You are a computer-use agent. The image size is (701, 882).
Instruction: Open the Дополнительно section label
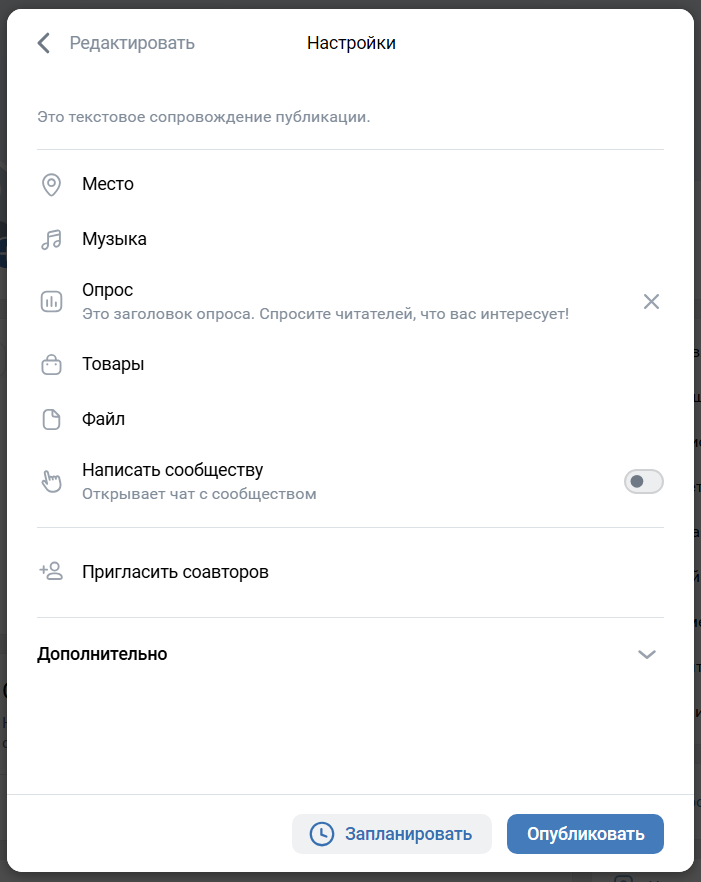102,654
